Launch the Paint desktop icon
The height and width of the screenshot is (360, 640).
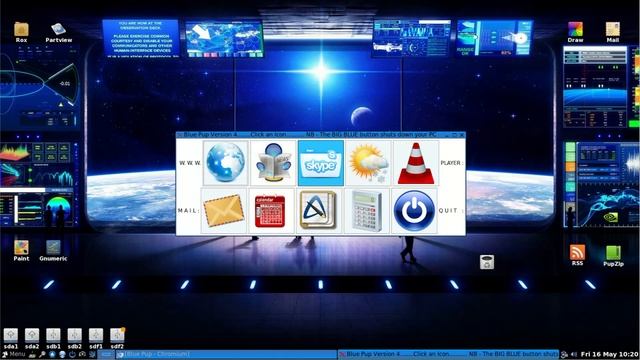[x=21, y=250]
